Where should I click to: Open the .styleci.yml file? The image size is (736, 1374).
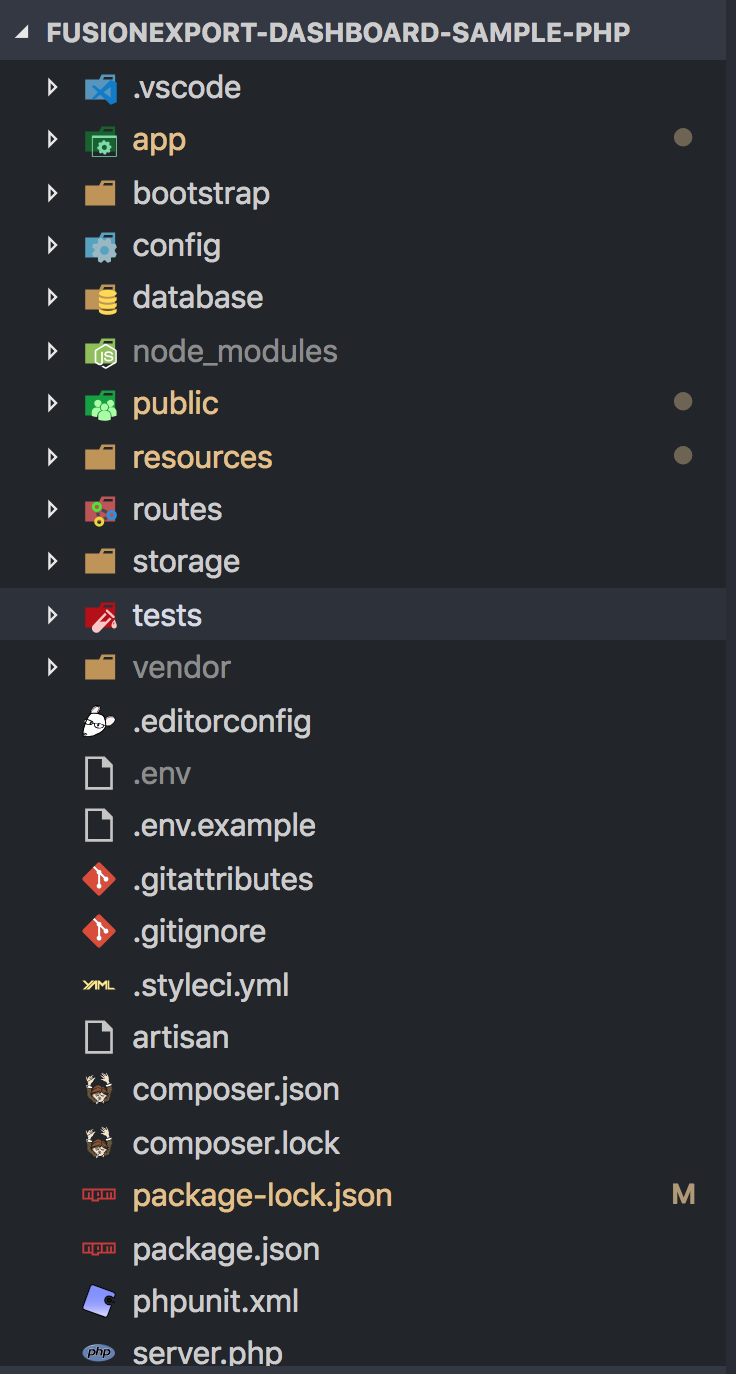pos(211,985)
